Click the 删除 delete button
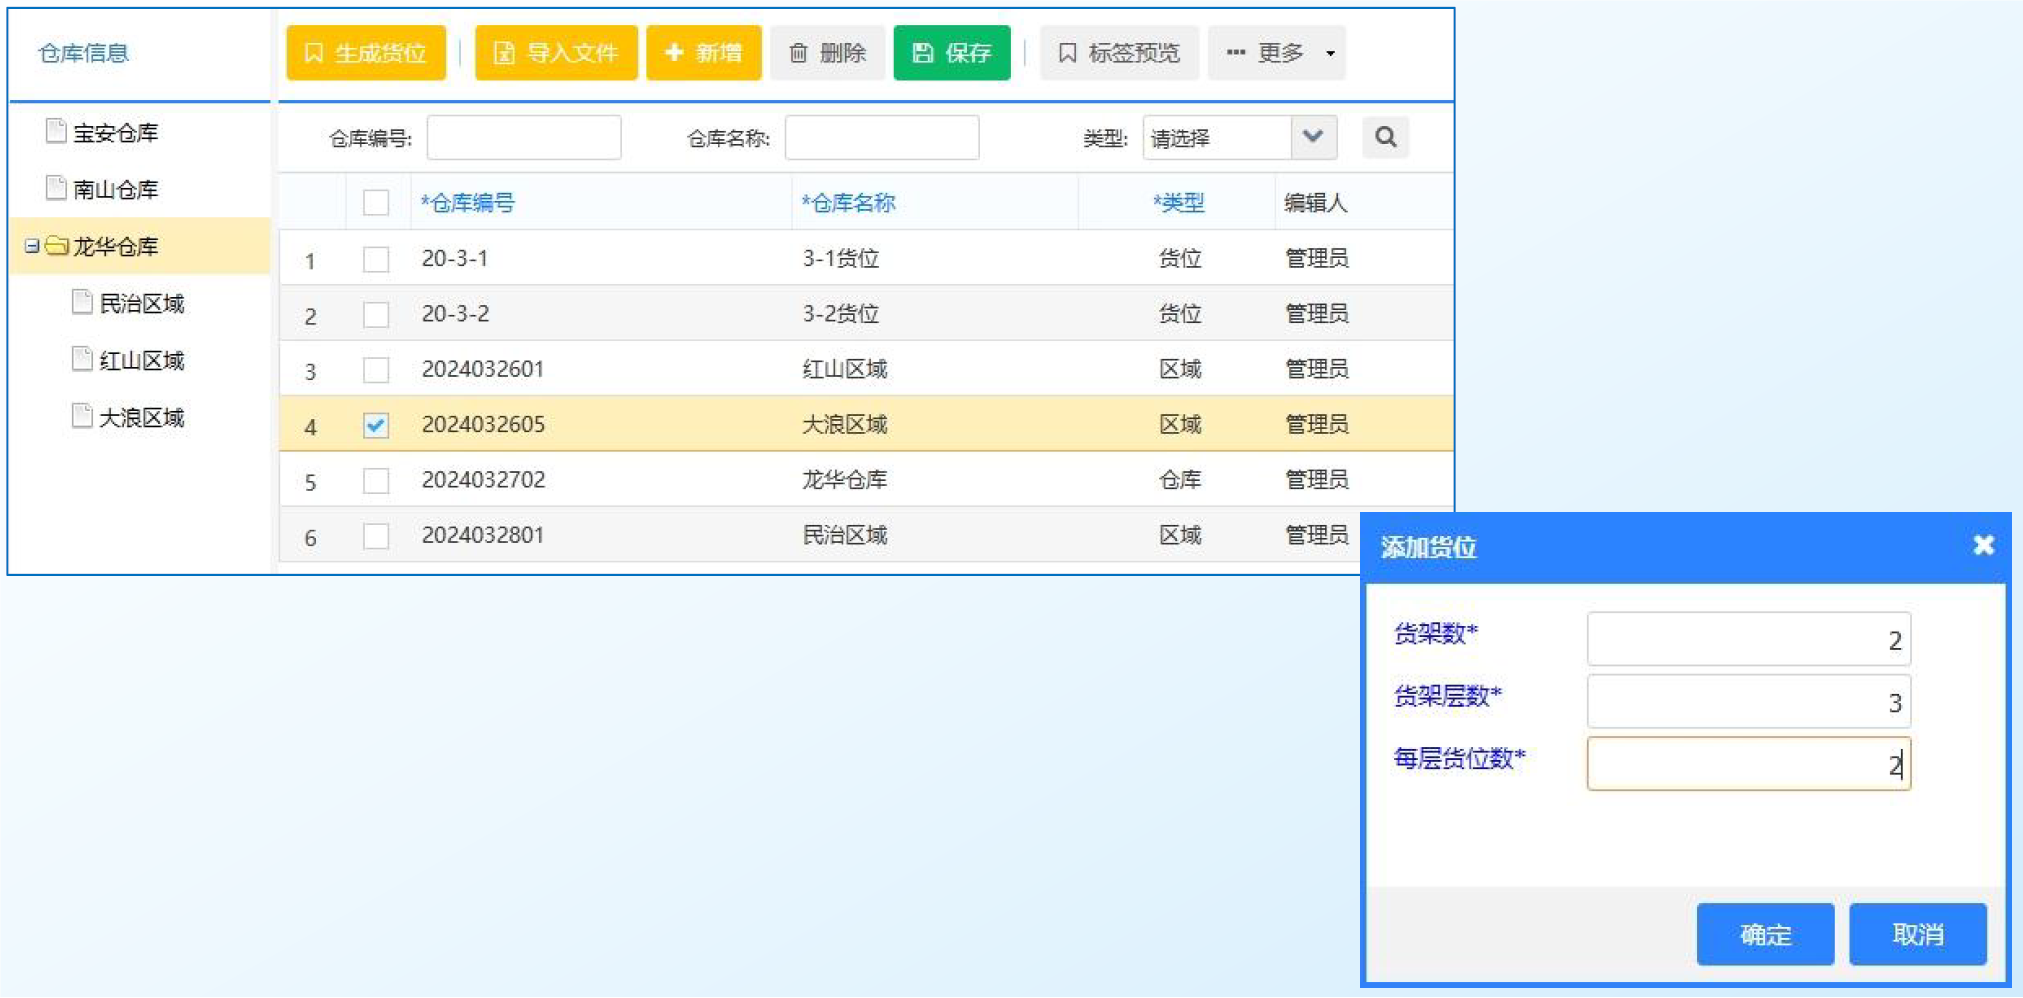Image resolution: width=2023 pixels, height=998 pixels. click(827, 53)
